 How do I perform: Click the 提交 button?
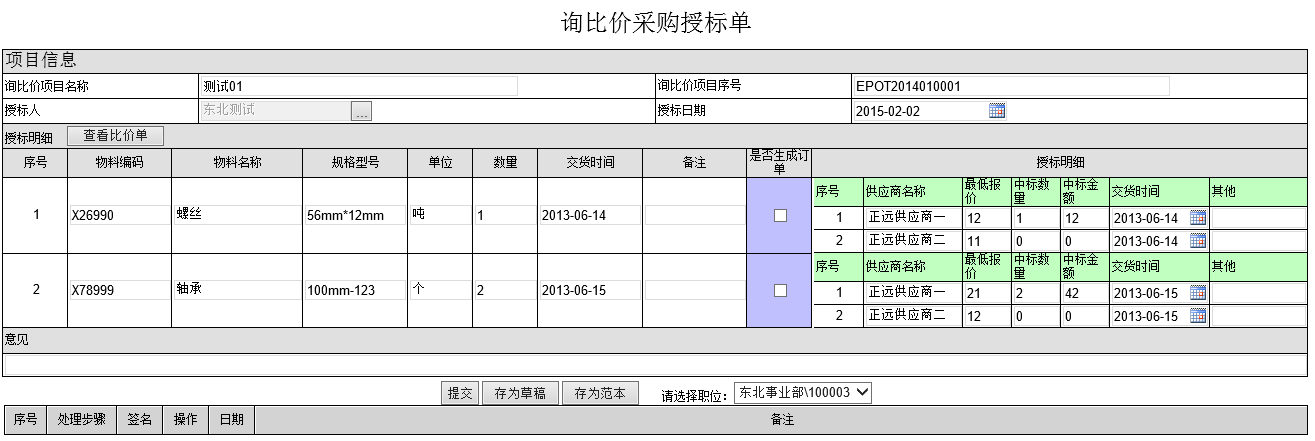pos(460,393)
